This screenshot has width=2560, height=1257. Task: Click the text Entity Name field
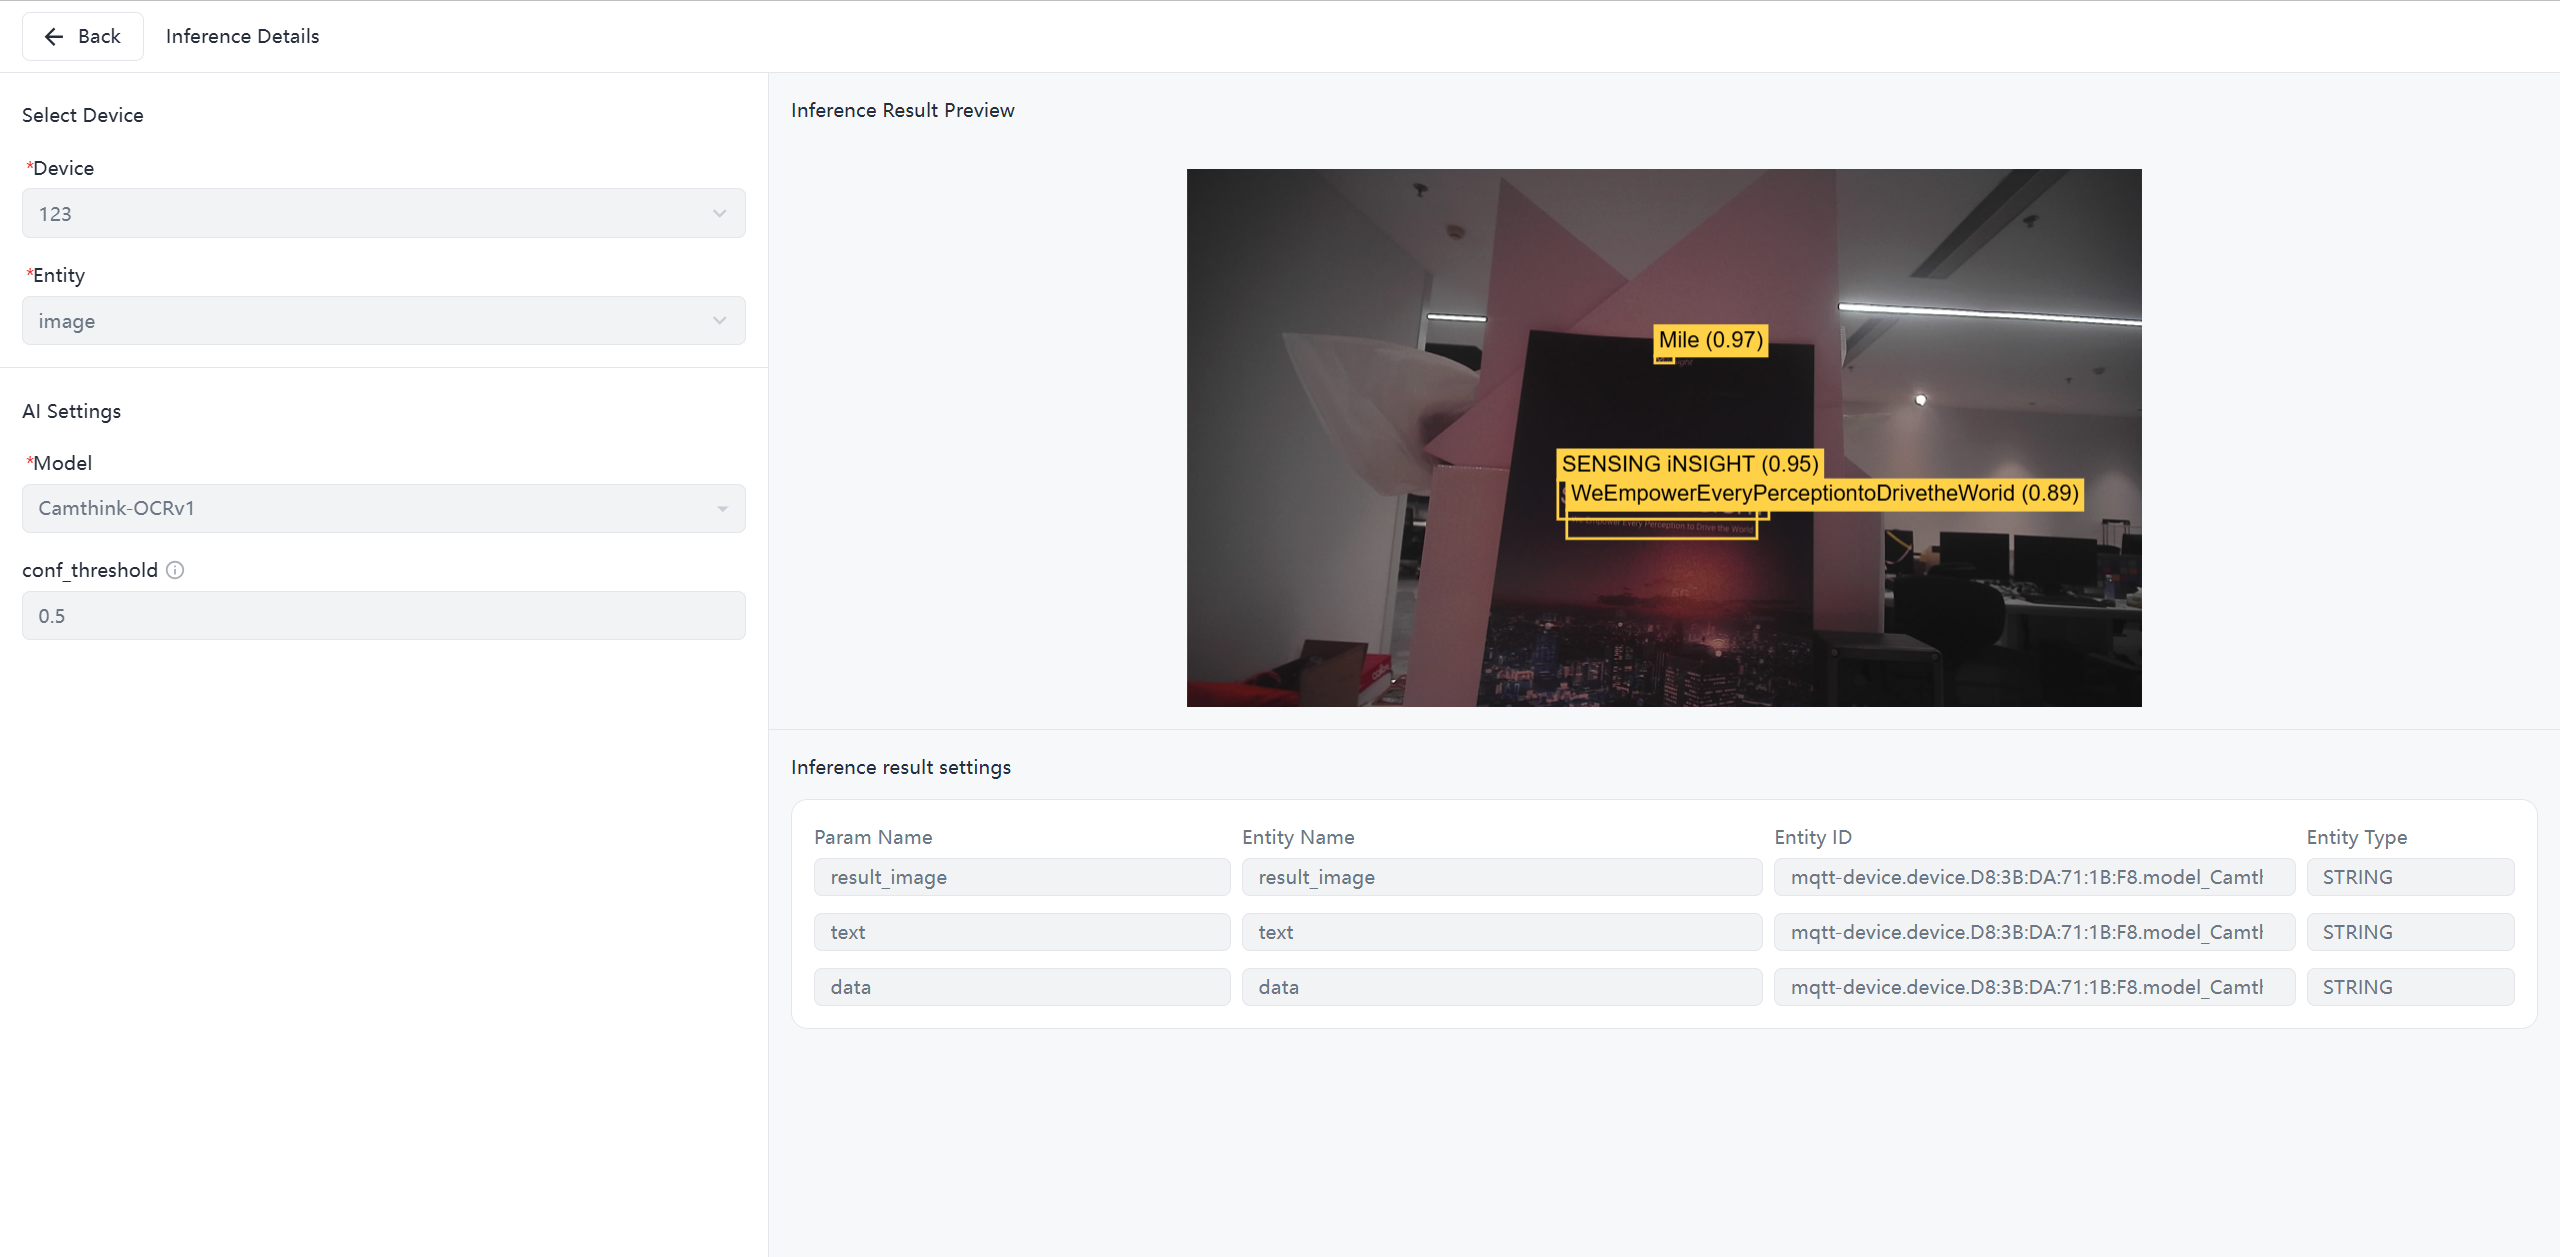coord(1501,932)
